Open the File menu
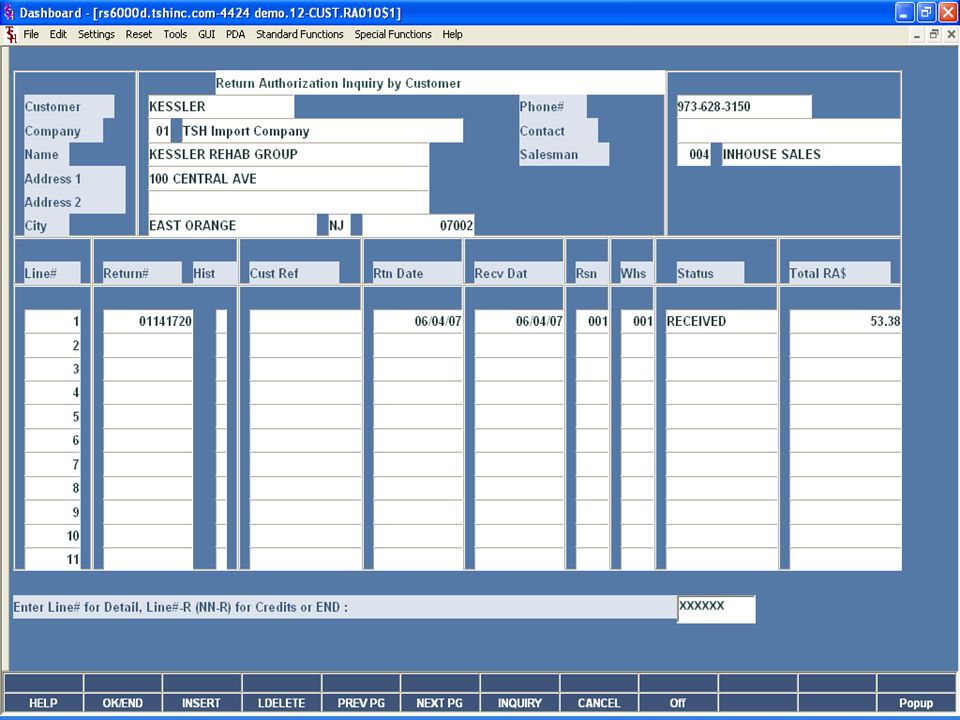Image resolution: width=960 pixels, height=720 pixels. tap(31, 34)
